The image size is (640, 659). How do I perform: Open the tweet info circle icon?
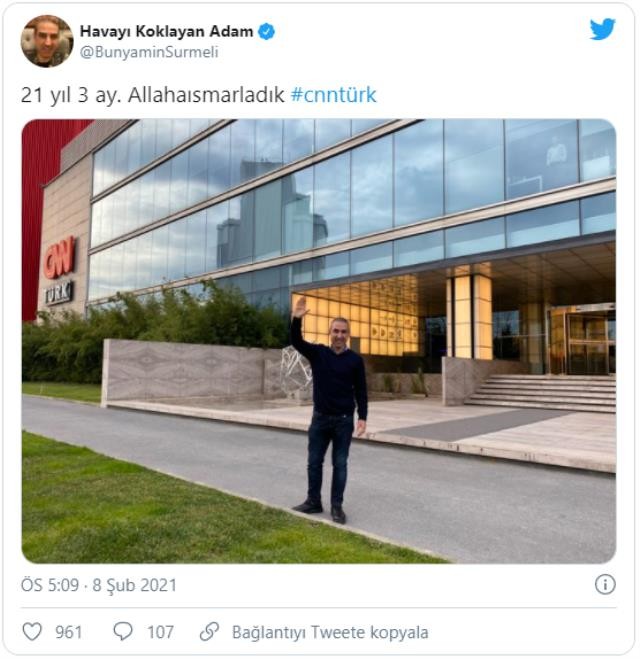605,585
